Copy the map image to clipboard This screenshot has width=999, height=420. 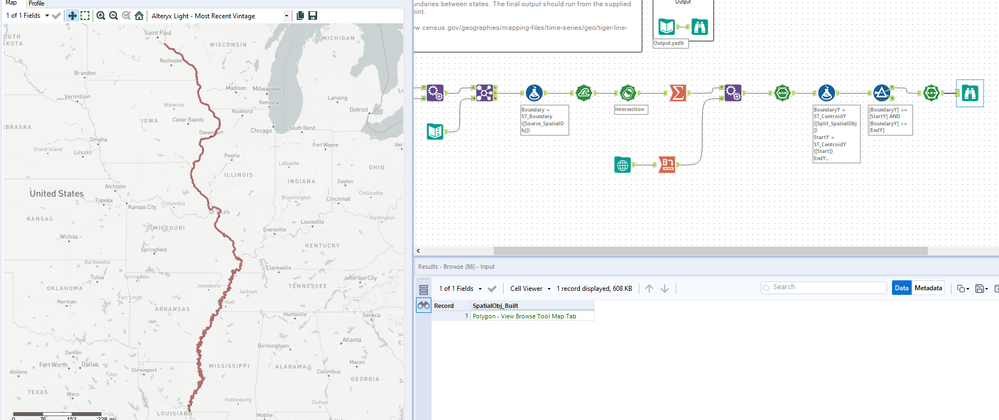[300, 15]
